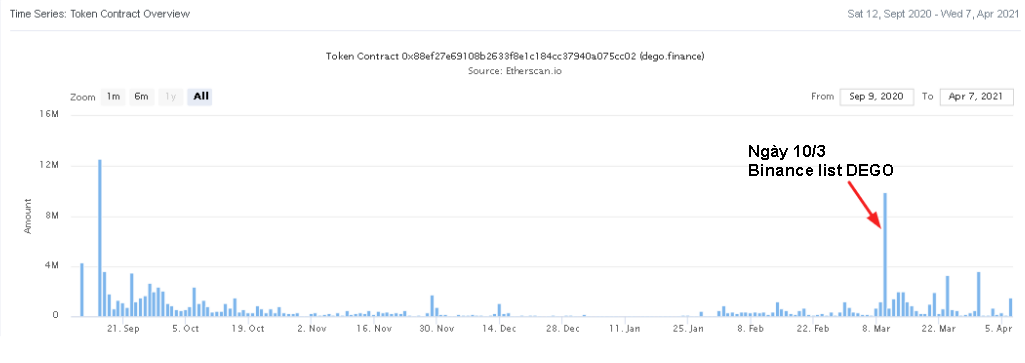
Task: Select the tallest bar near 21. Sep
Action: click(100, 238)
